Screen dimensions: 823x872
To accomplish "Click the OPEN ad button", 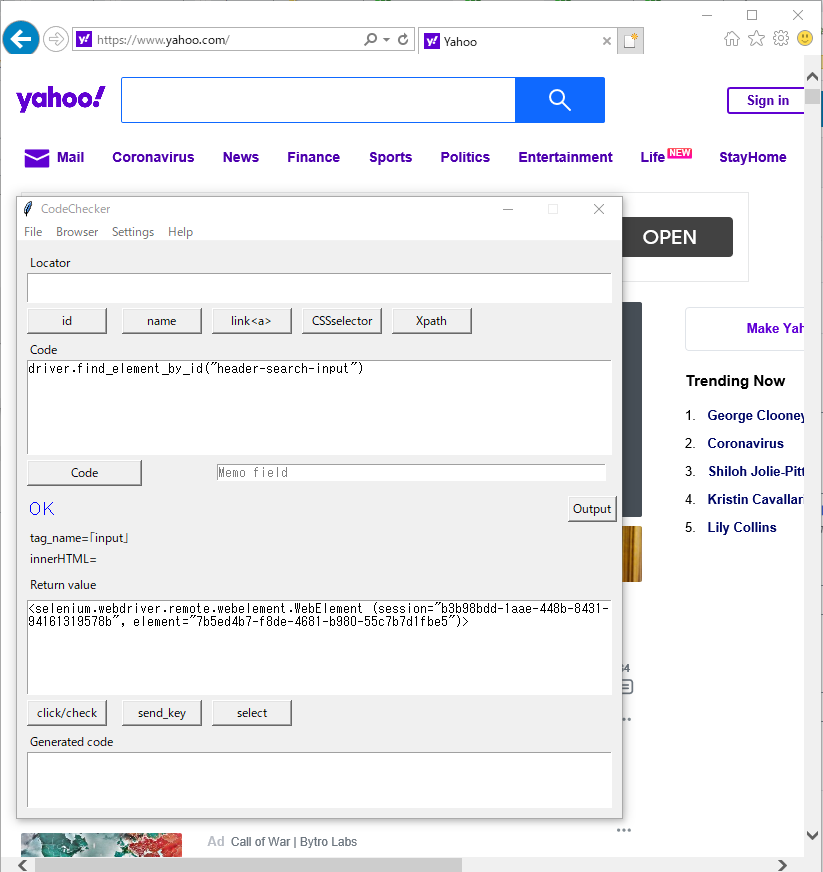I will 677,237.
